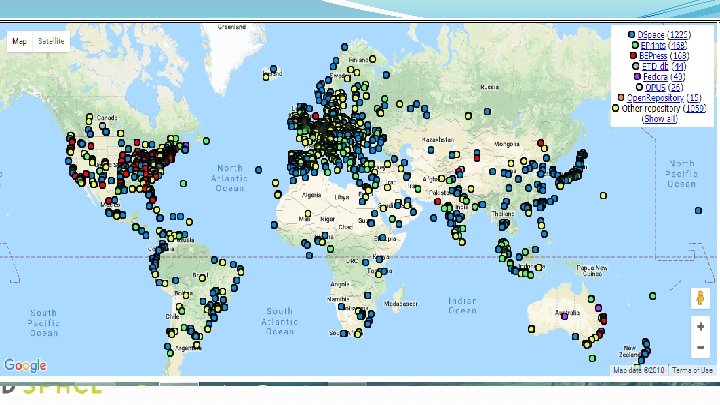Select the green marker in southern Argentina
720x405 pixels.
tap(170, 353)
